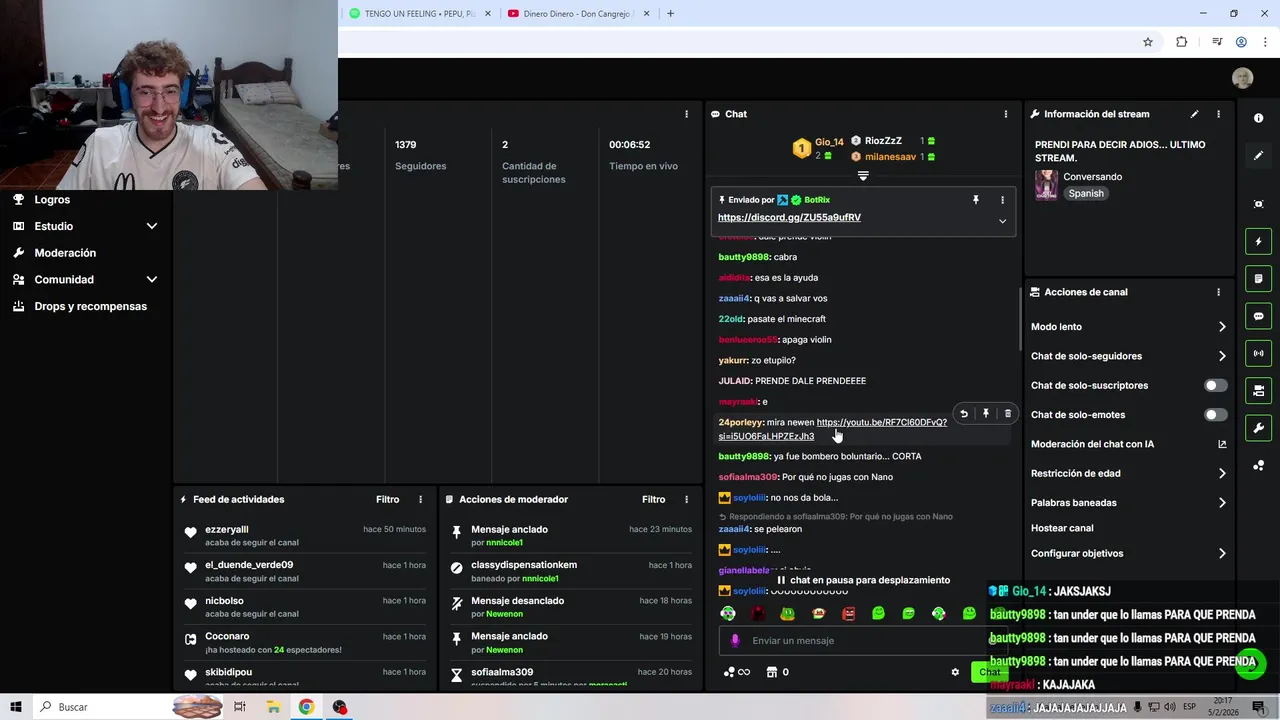Collapse pinned message chevron under BotRix
The width and height of the screenshot is (1280, 720).
click(1002, 221)
